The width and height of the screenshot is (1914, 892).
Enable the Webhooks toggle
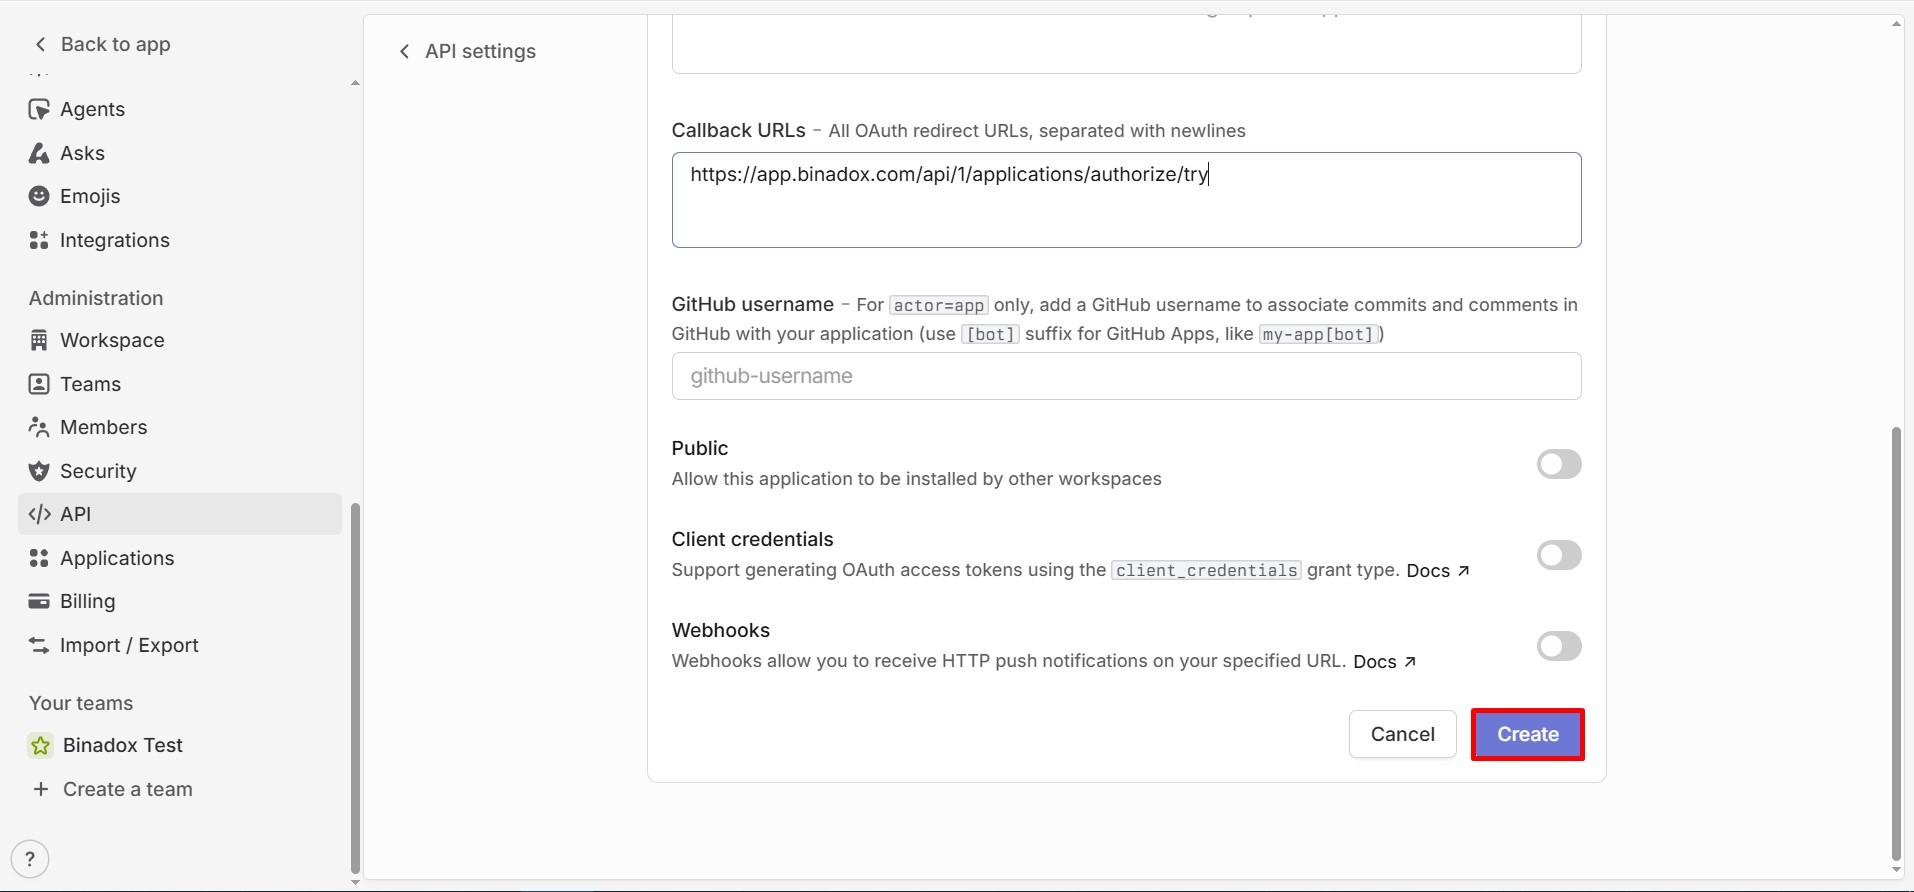coord(1558,646)
